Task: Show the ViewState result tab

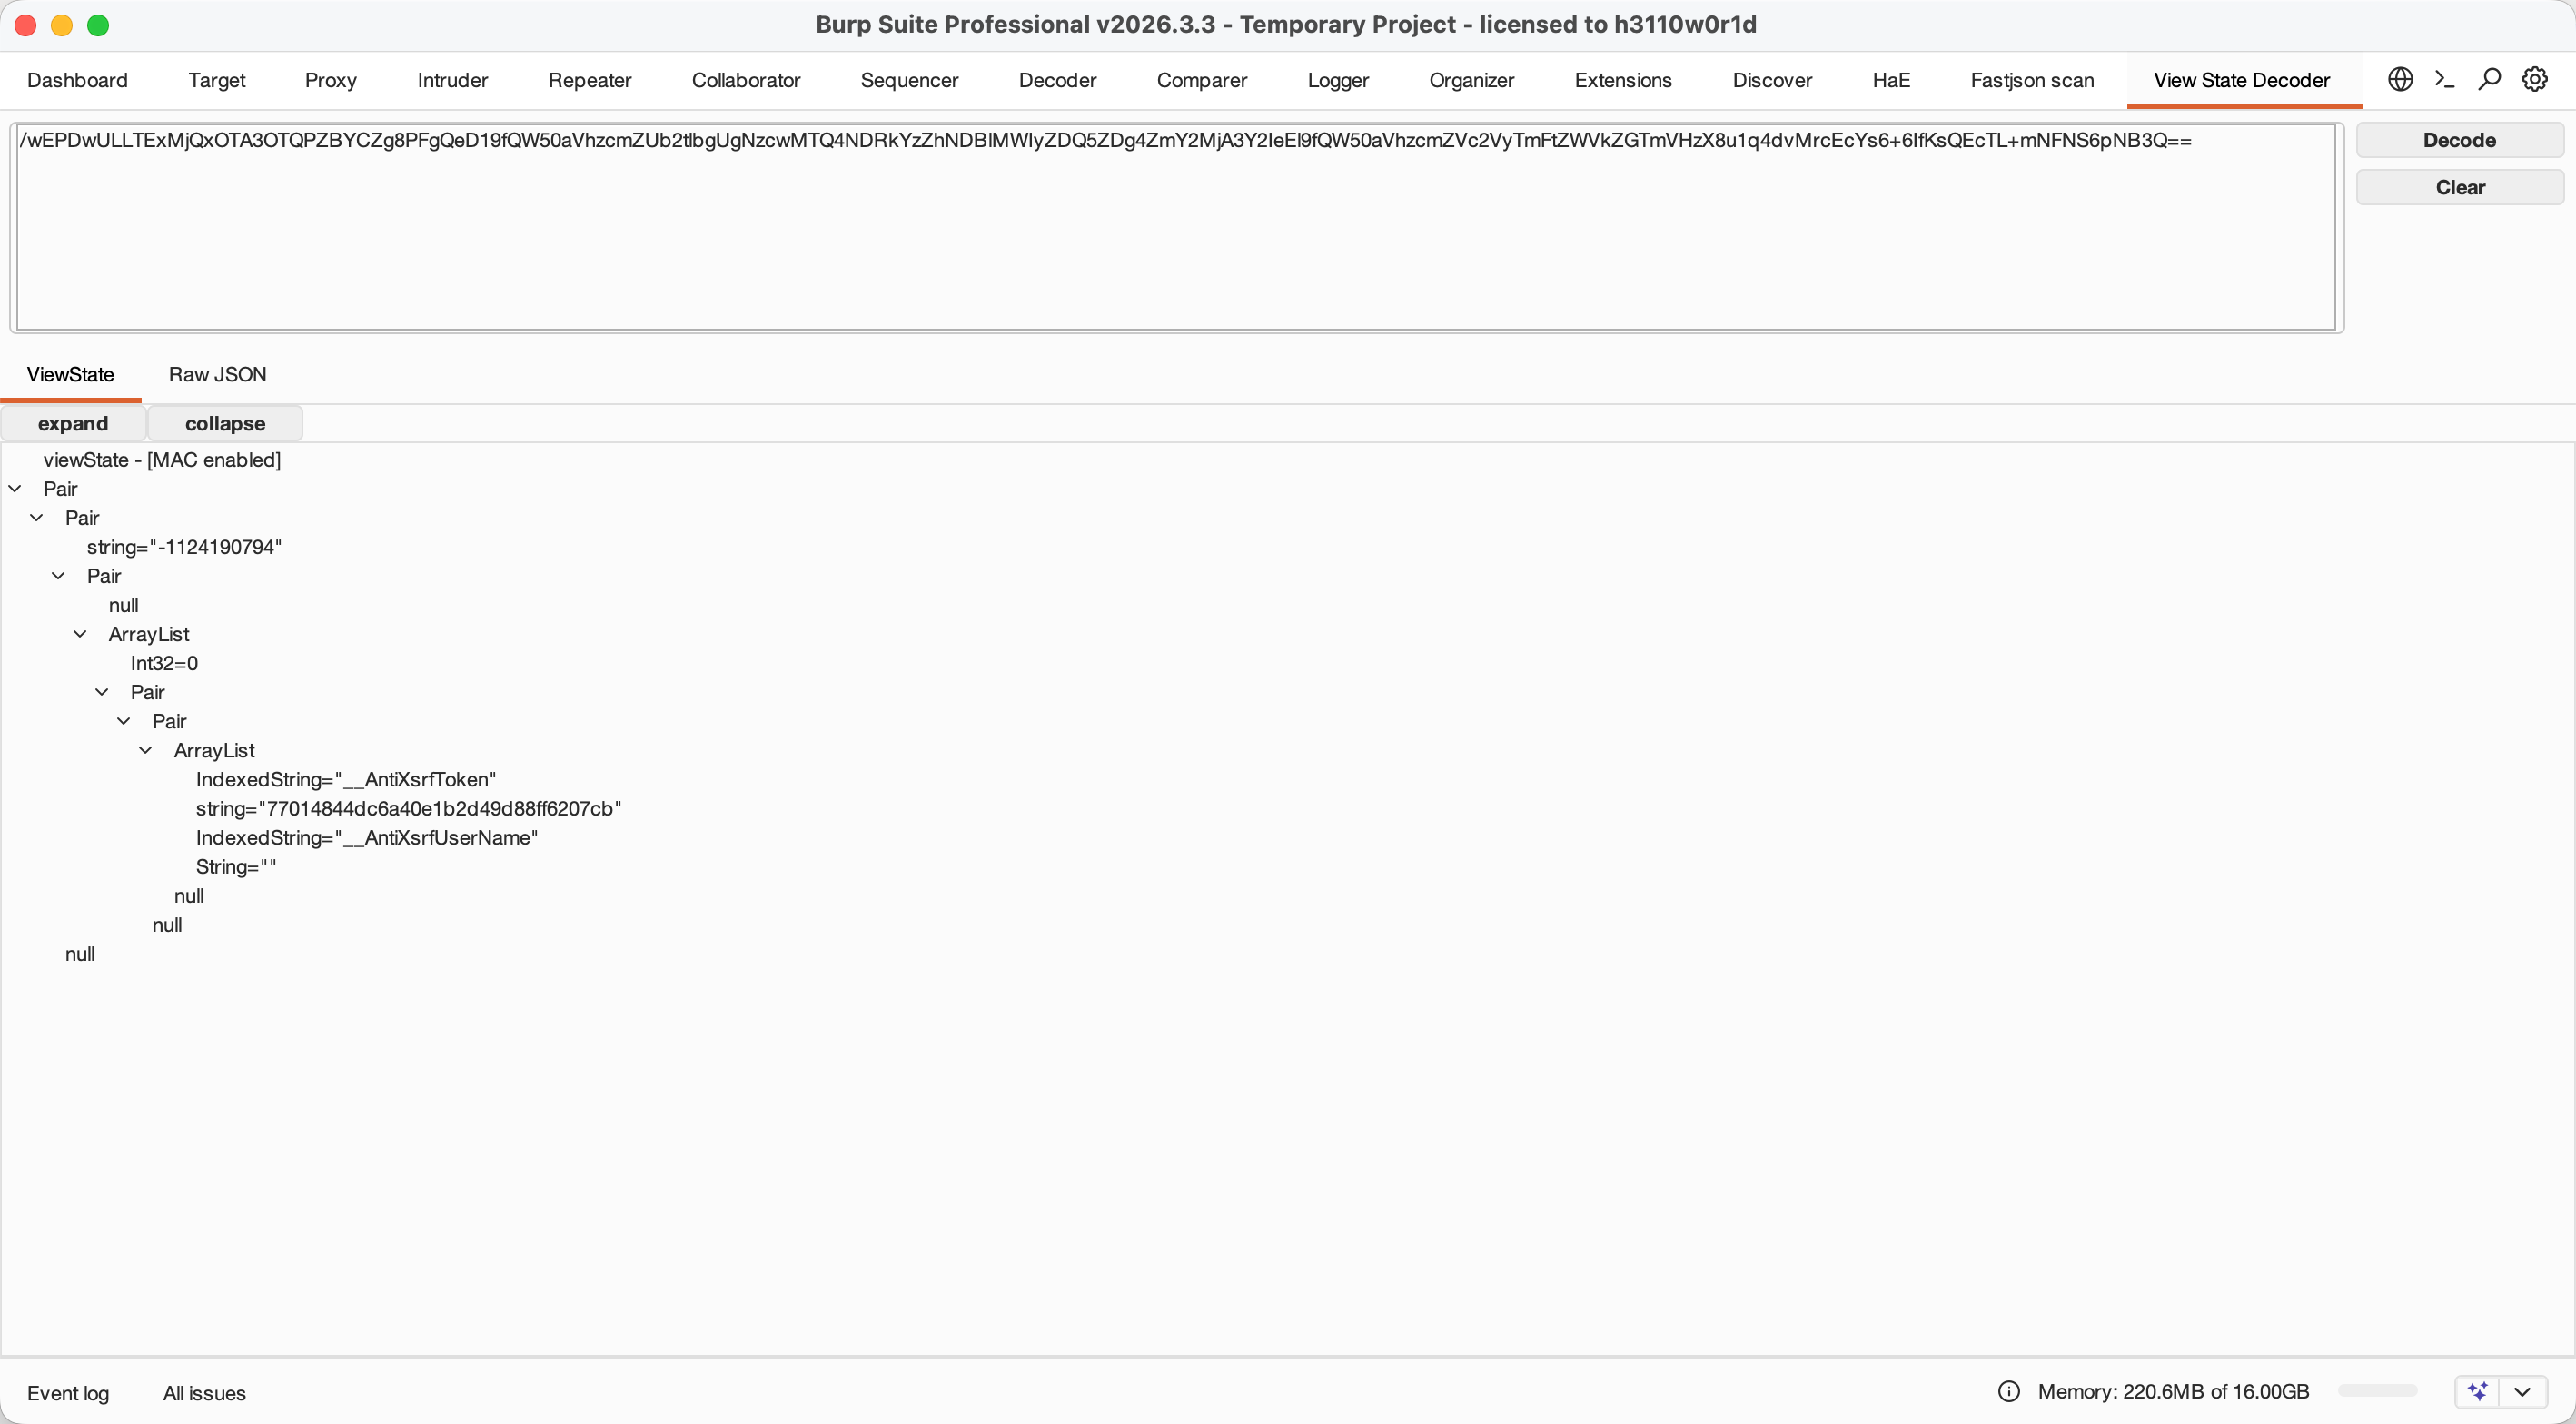Action: (71, 375)
